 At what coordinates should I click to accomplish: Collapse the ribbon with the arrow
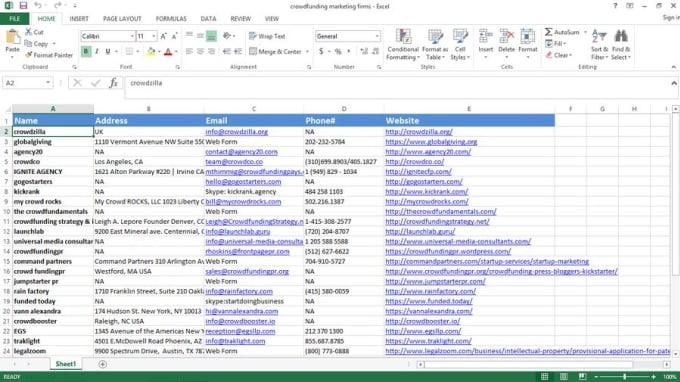click(673, 67)
